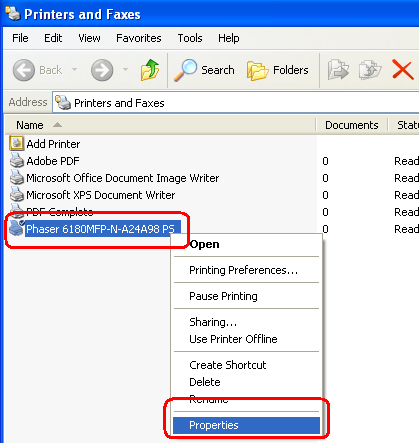This screenshot has height=443, width=419.
Task: Open the View menu
Action: 89,38
